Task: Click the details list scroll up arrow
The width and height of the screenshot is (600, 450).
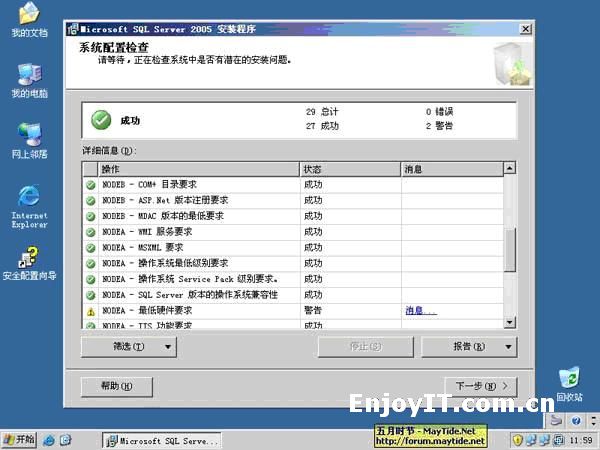Action: tap(509, 168)
